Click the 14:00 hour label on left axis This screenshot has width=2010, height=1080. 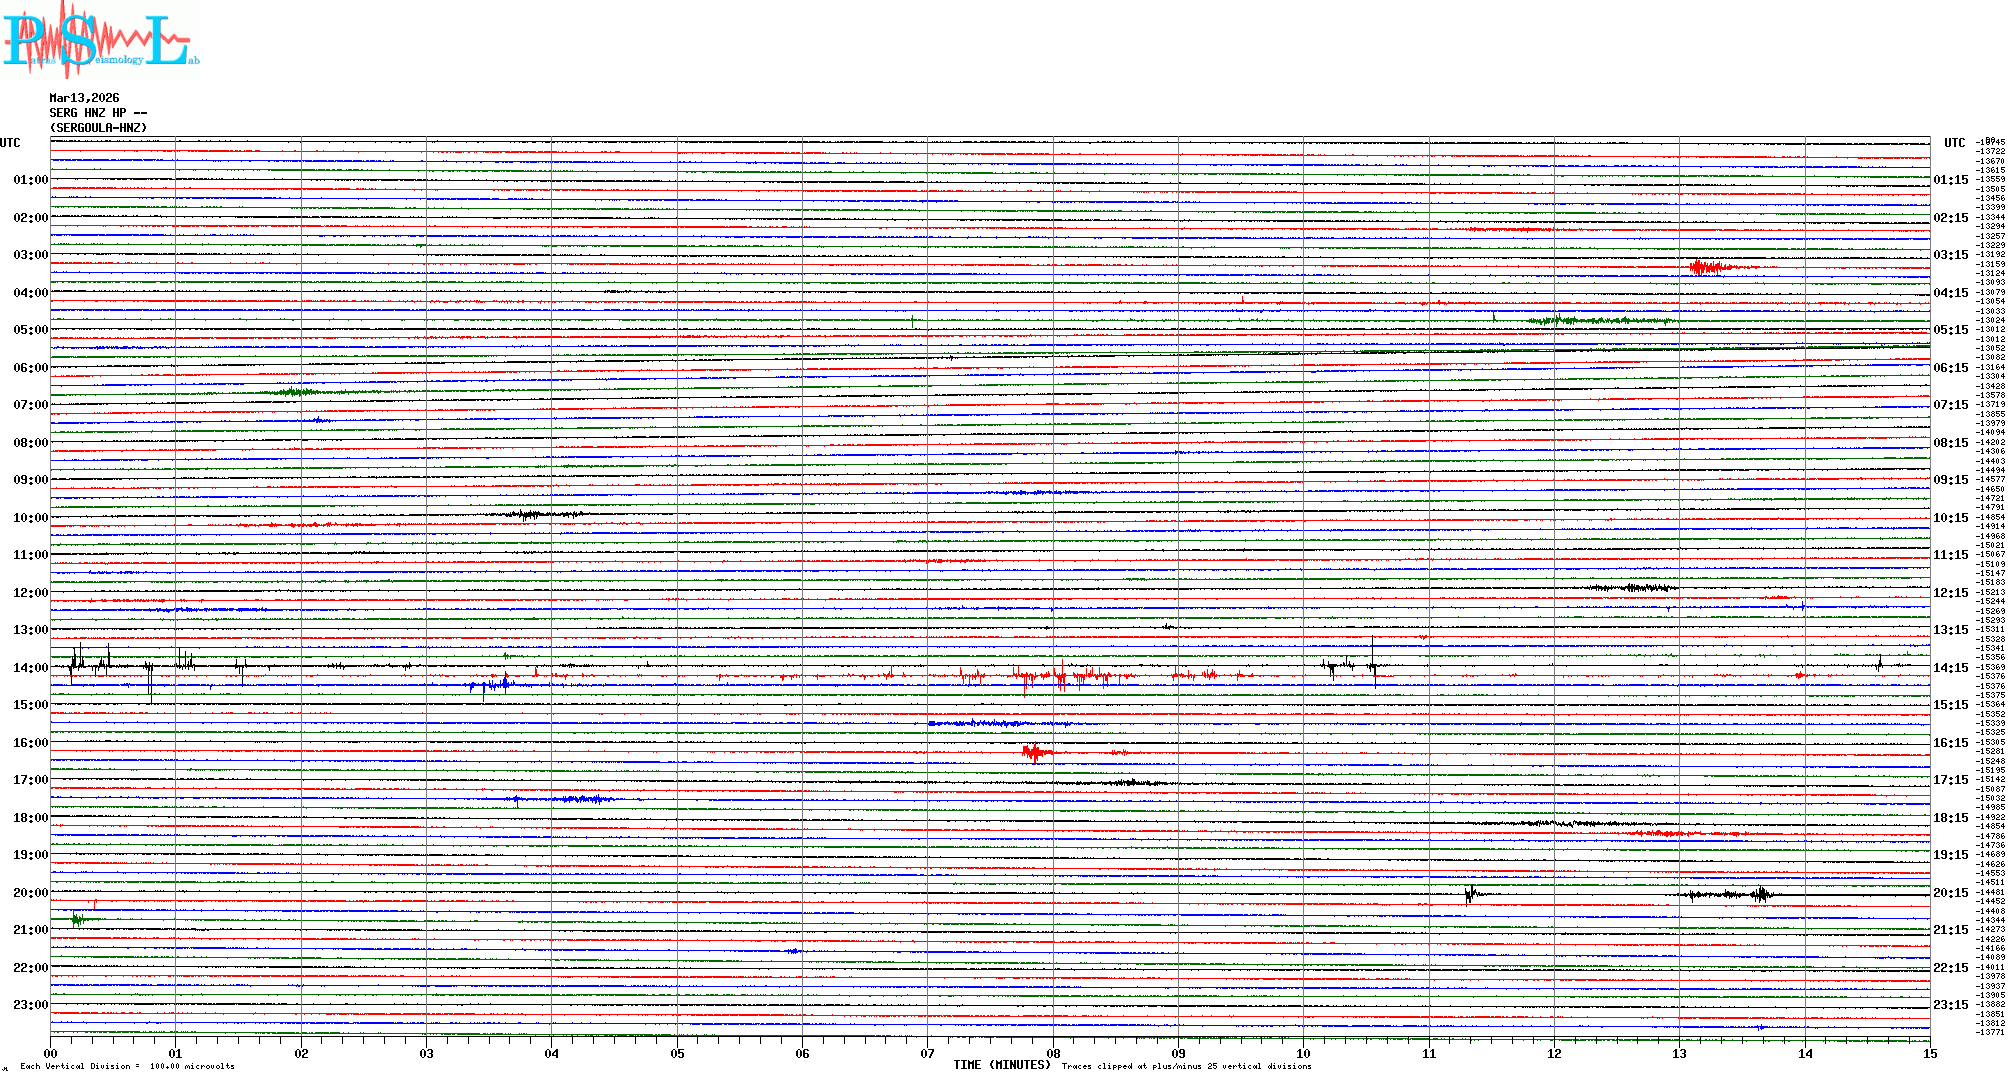(30, 668)
